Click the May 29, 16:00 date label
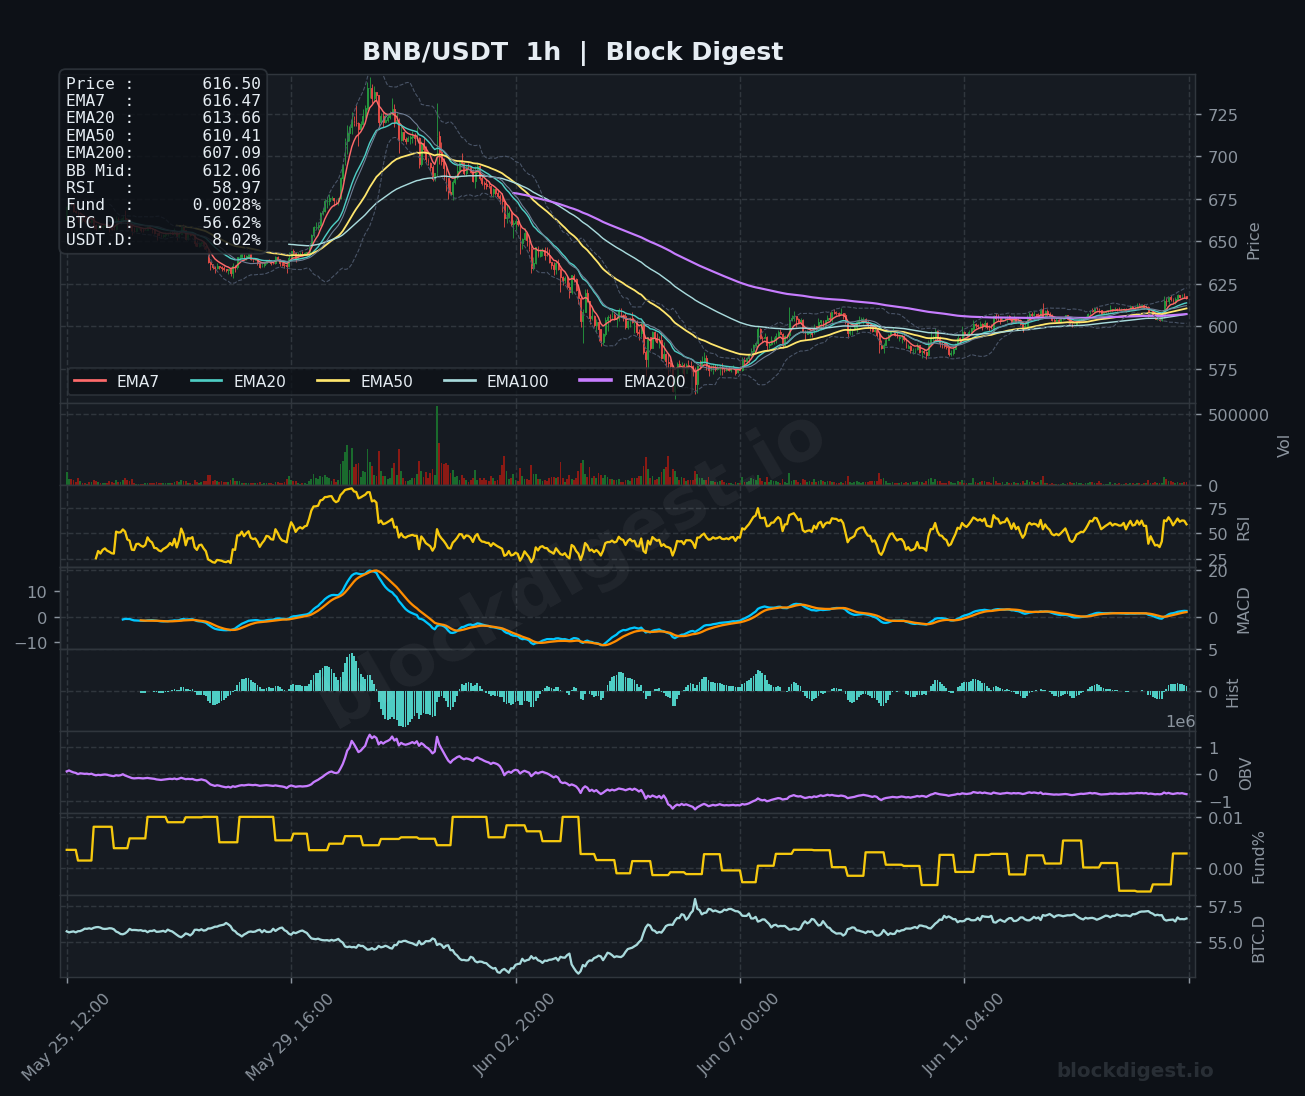This screenshot has height=1096, width=1305. 291,1037
